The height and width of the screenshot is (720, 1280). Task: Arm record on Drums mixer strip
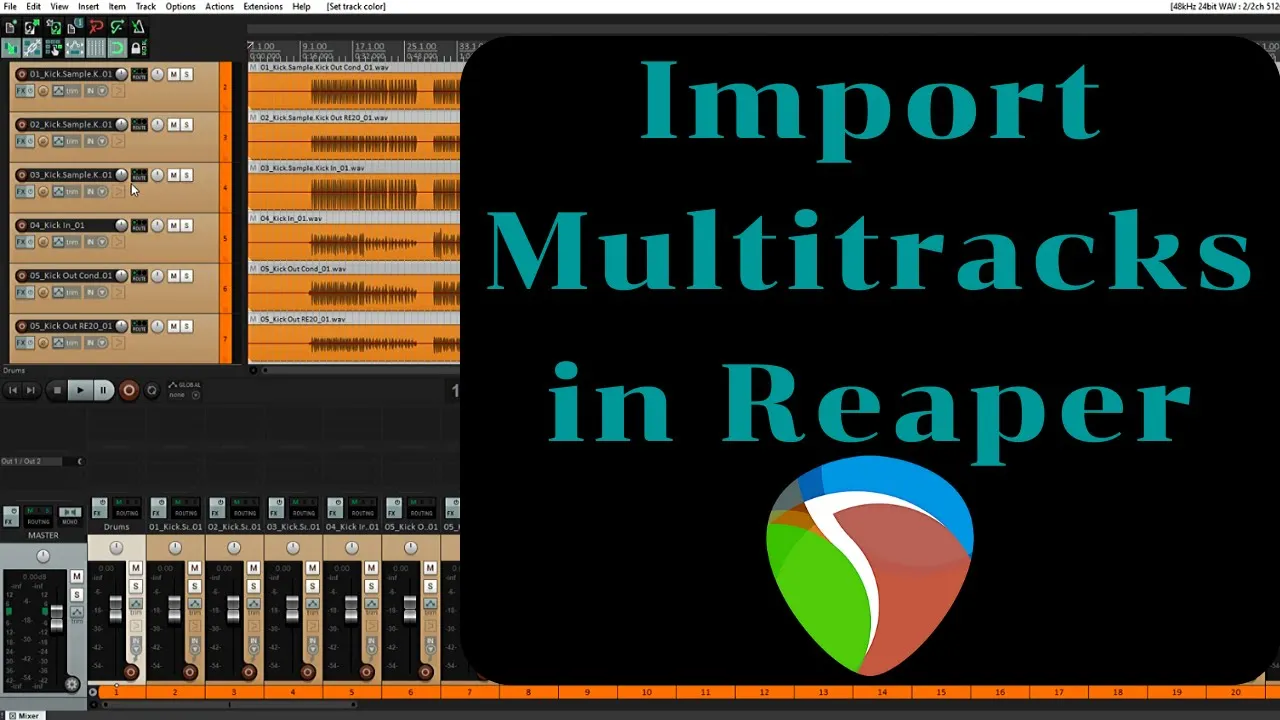pos(130,672)
